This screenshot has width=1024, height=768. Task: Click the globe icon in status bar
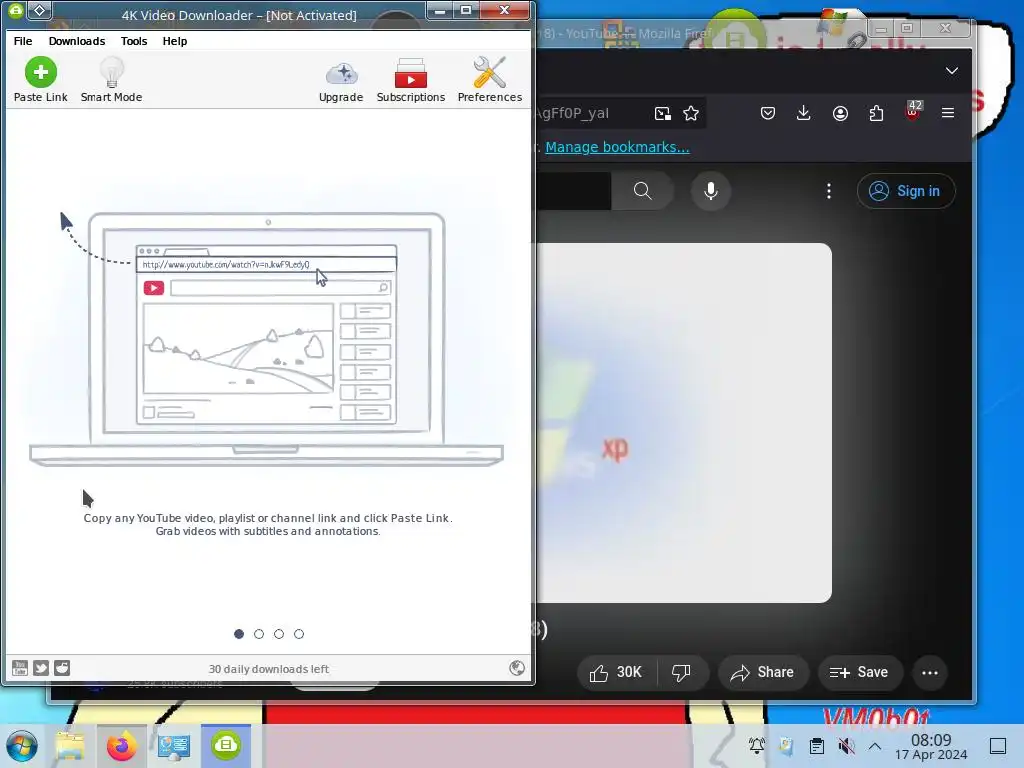pos(517,667)
